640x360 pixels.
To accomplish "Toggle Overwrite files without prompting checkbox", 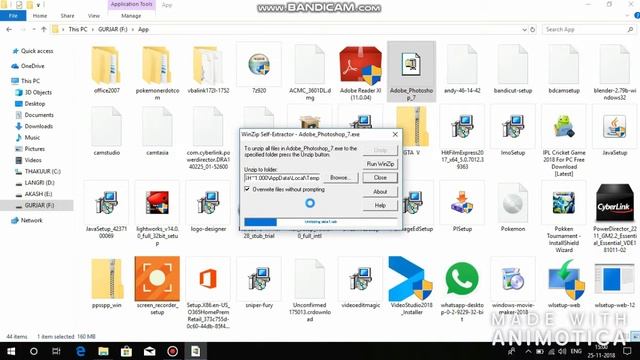I will pos(247,189).
